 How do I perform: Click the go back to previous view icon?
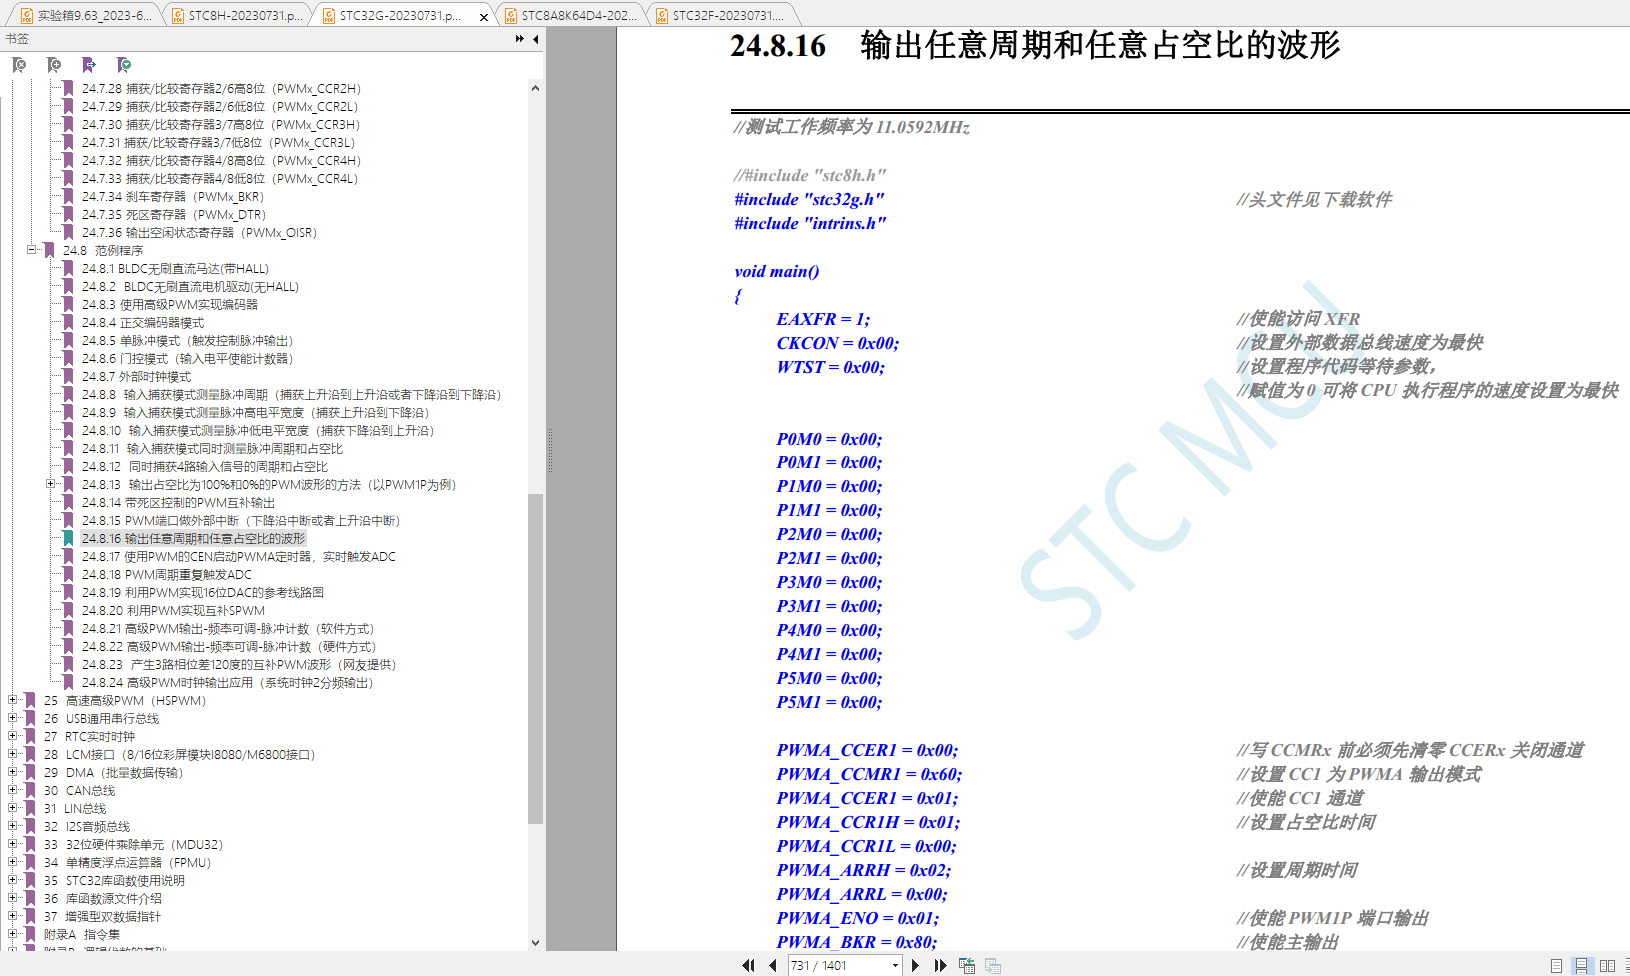pos(967,965)
